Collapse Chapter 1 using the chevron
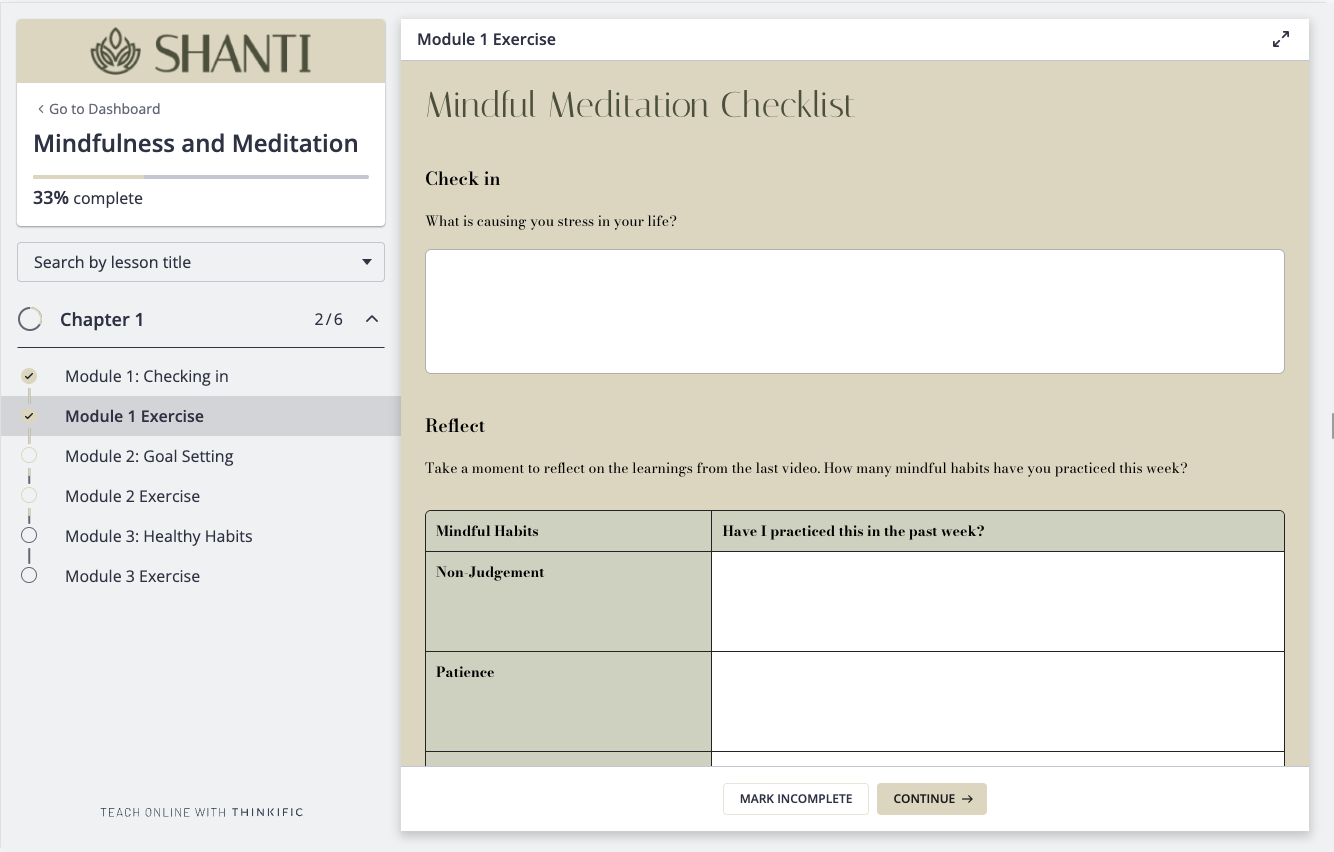 coord(372,319)
